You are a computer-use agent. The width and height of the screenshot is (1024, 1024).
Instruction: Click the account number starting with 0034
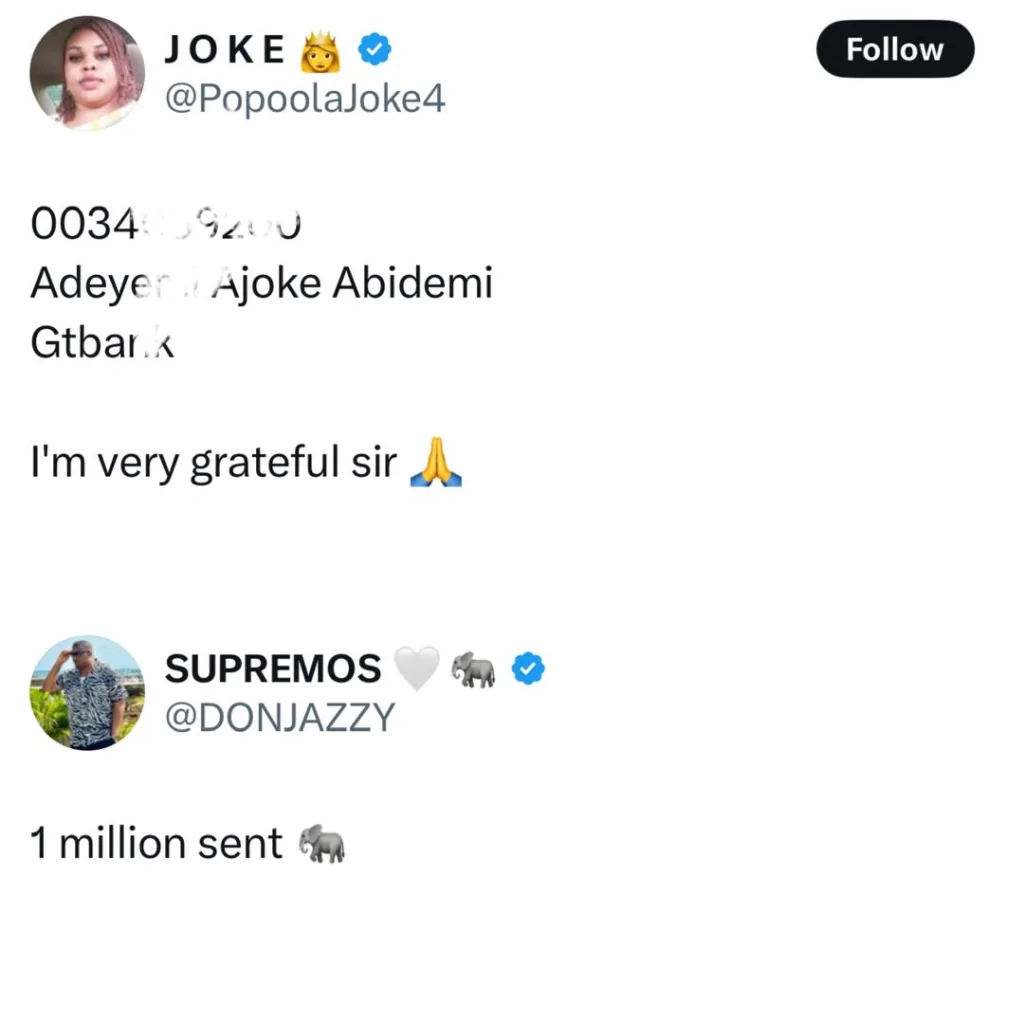(165, 224)
